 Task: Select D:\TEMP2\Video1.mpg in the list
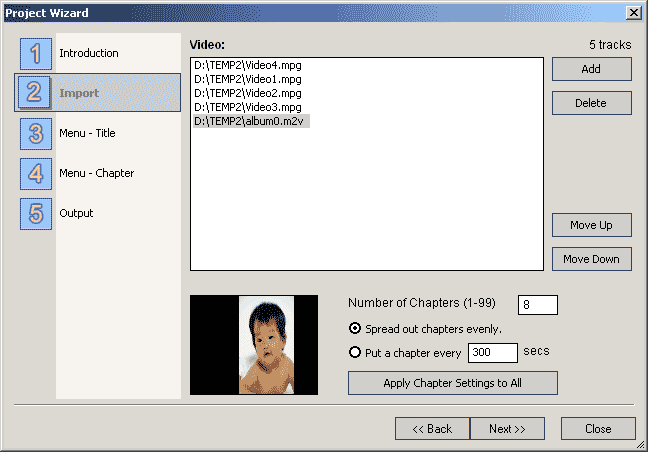[x=248, y=79]
